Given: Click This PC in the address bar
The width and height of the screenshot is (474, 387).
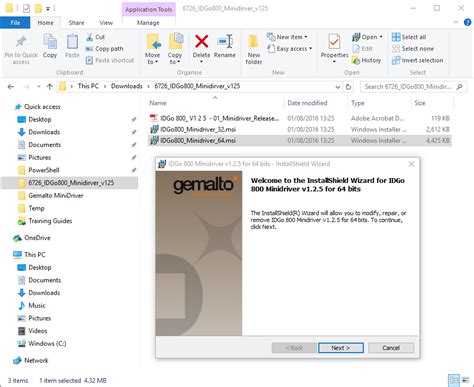Looking at the screenshot, I should coord(88,86).
